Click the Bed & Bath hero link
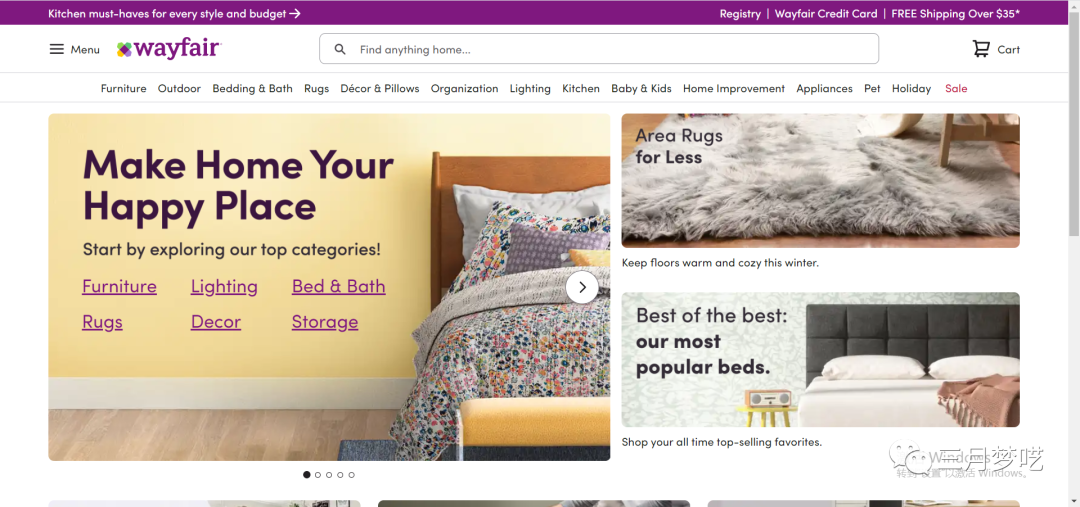 coord(338,287)
